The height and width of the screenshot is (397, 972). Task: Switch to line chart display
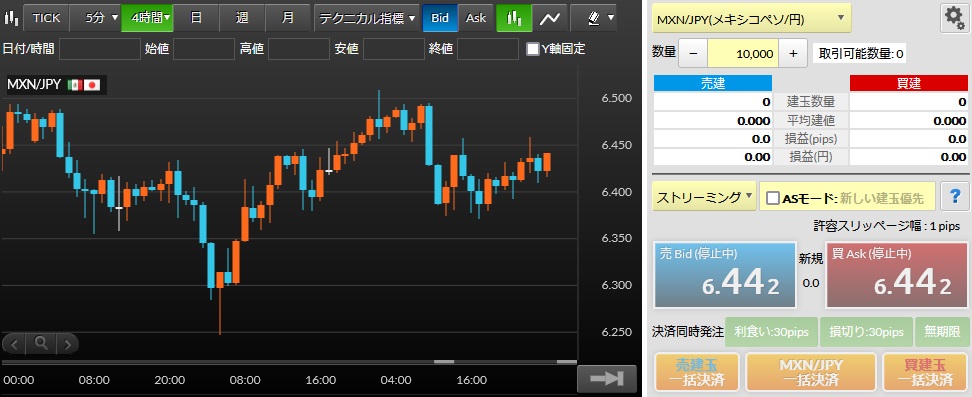[x=549, y=18]
